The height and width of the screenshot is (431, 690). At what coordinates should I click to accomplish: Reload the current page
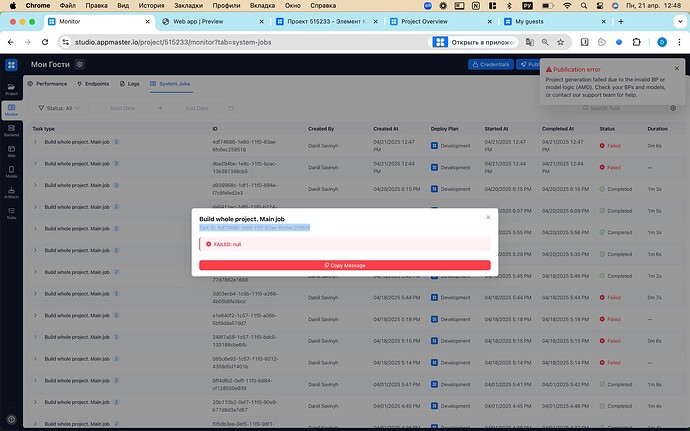pyautogui.click(x=45, y=42)
